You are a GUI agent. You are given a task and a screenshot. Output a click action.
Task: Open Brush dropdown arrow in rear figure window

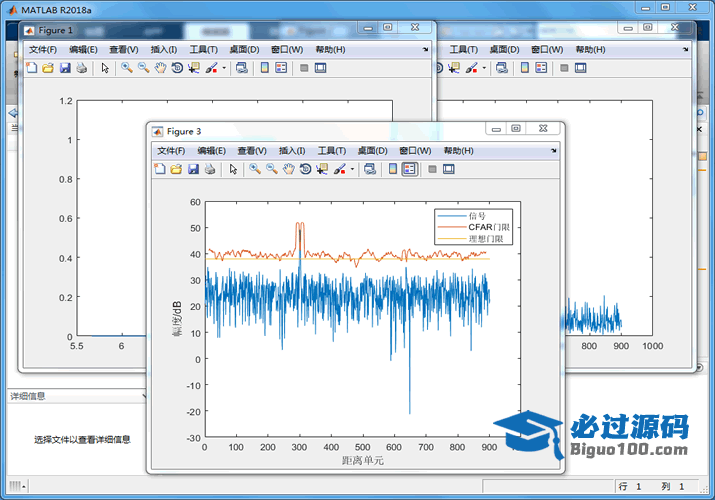click(x=484, y=68)
